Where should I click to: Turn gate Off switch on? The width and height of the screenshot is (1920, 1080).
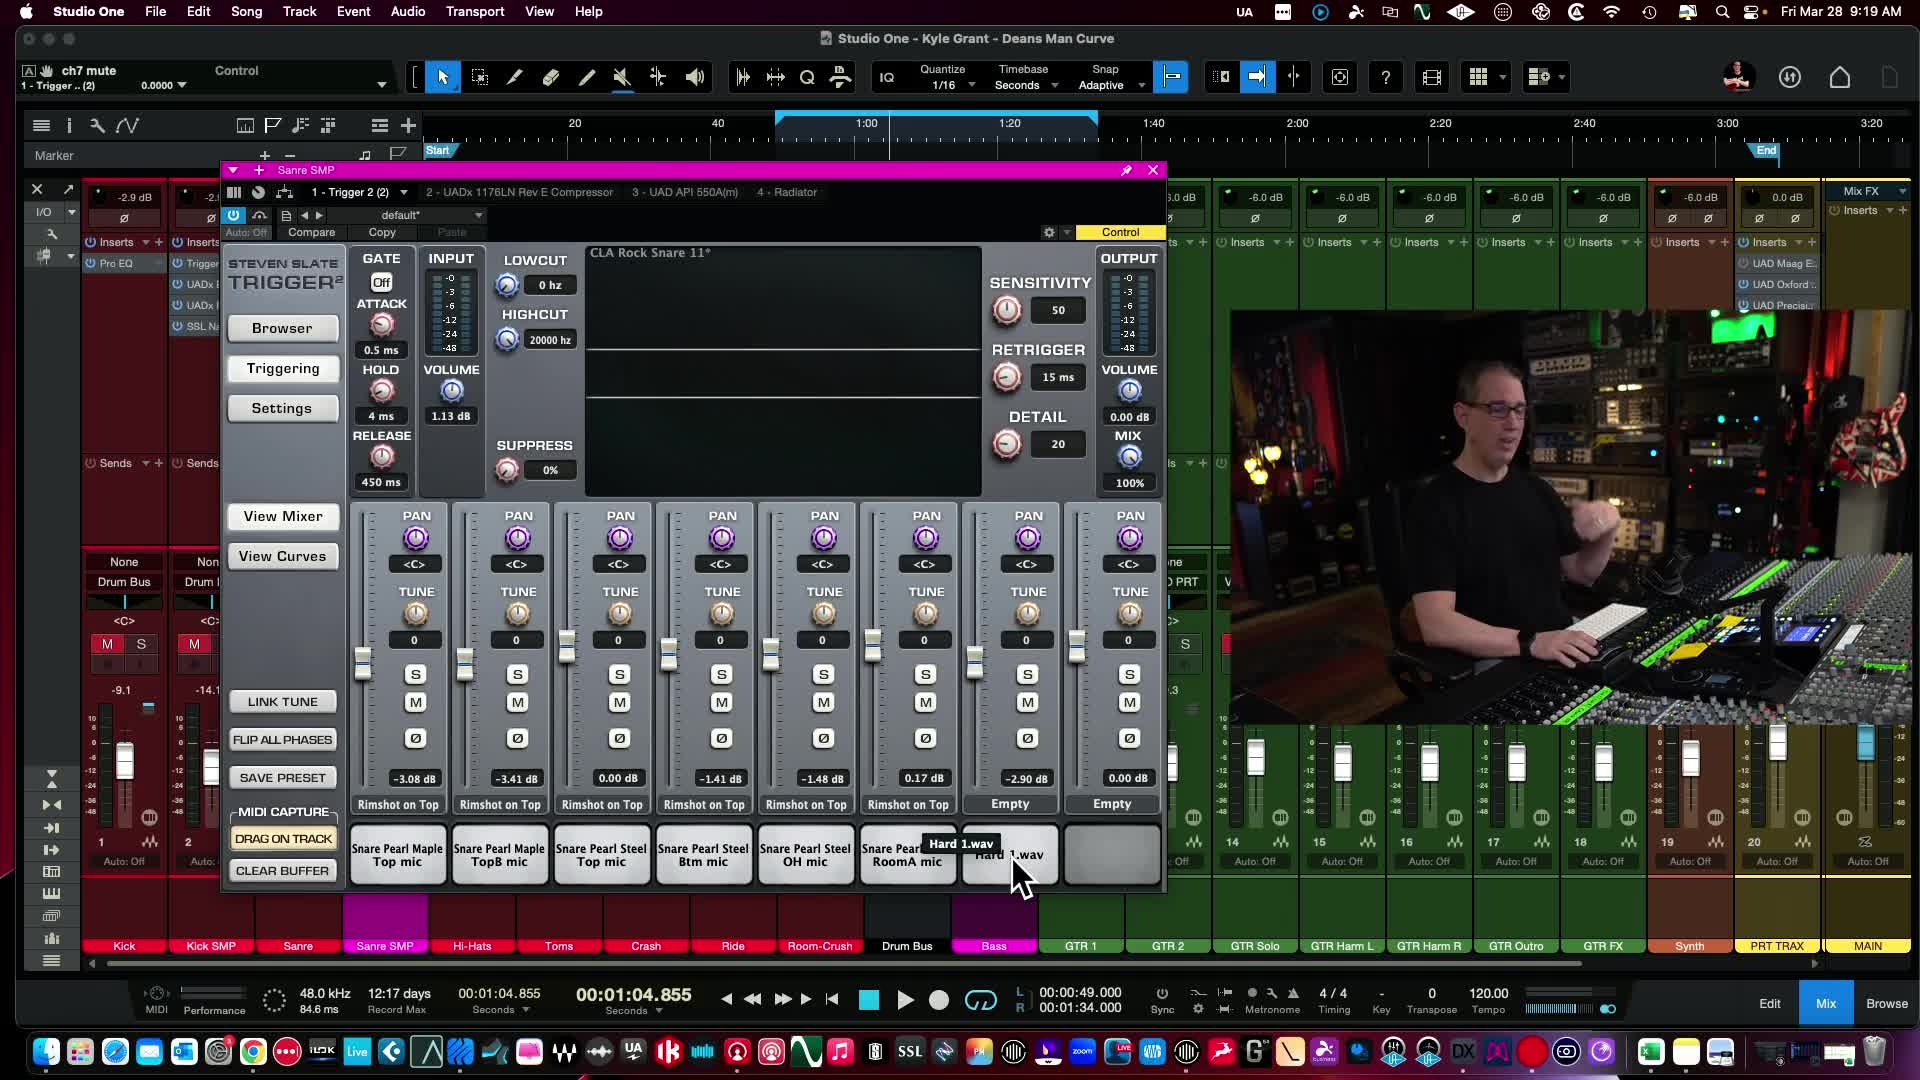[381, 283]
